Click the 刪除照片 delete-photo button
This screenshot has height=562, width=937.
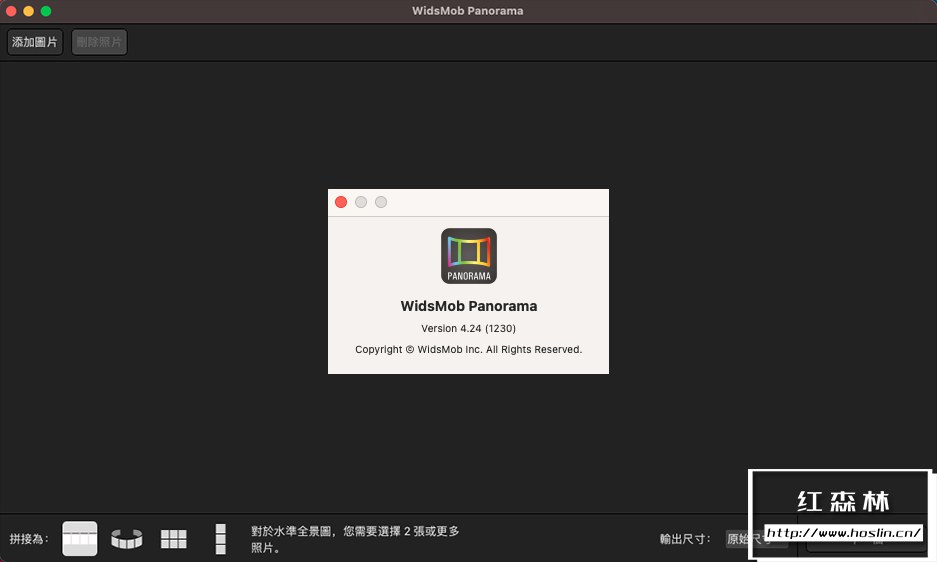tap(99, 42)
